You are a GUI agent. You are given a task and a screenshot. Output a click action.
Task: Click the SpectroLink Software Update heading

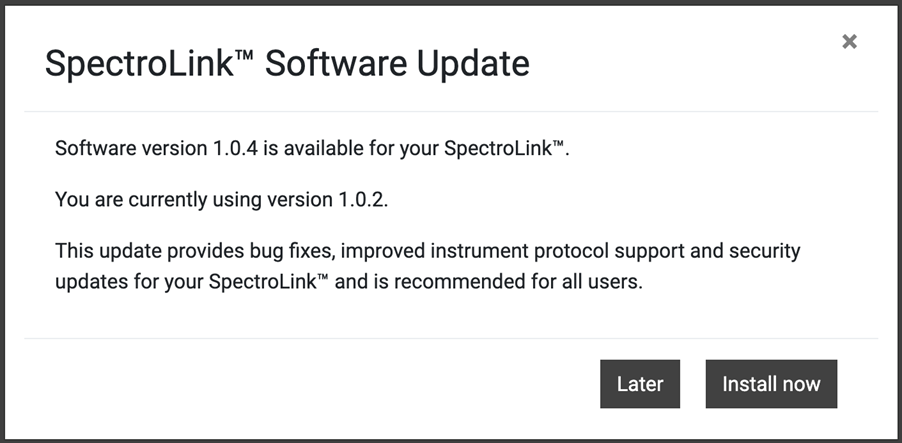tap(287, 64)
